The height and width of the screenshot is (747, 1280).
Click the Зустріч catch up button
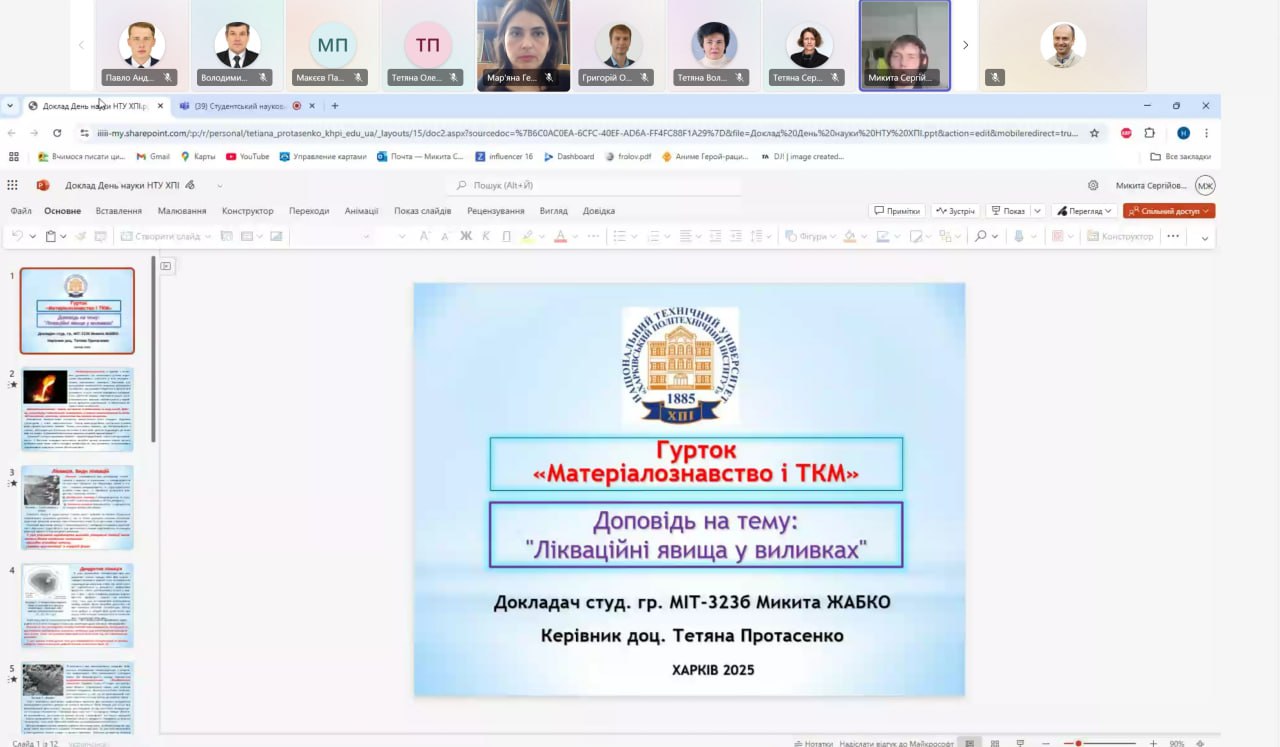(955, 211)
